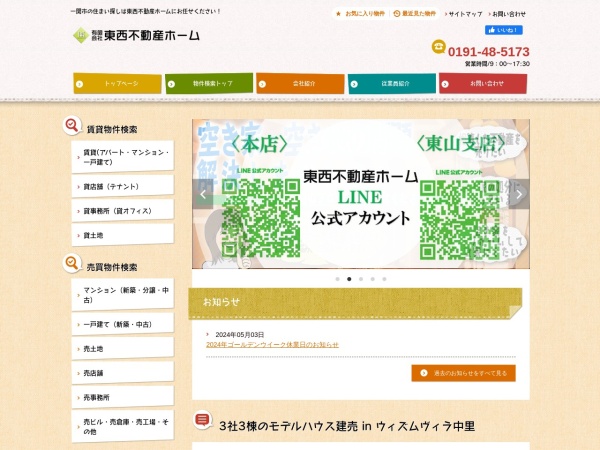Jump to third carousel slide dot

(x=361, y=279)
